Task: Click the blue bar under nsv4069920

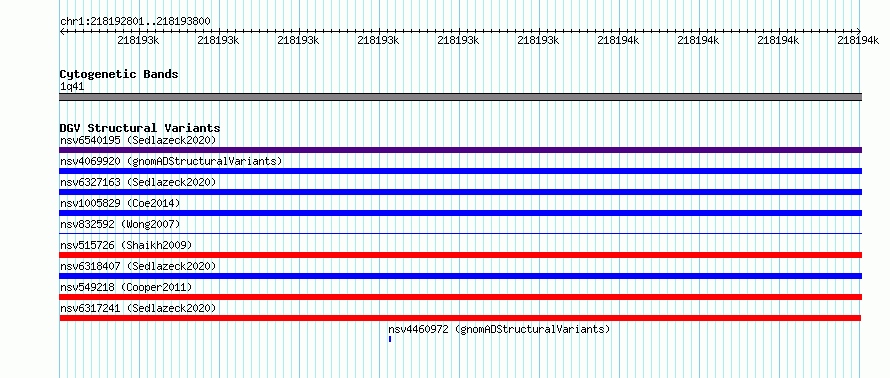Action: point(460,171)
